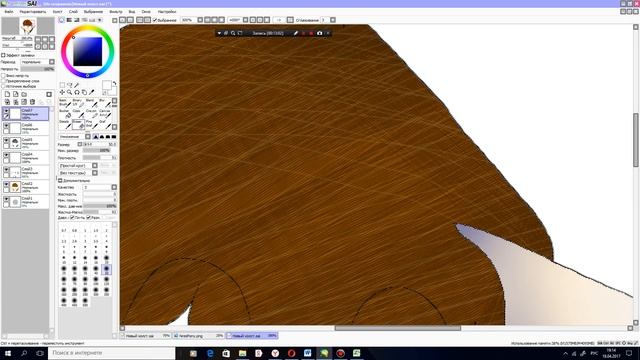Choose the Eraser brush tool
The height and width of the screenshot is (360, 640).
click(78, 124)
